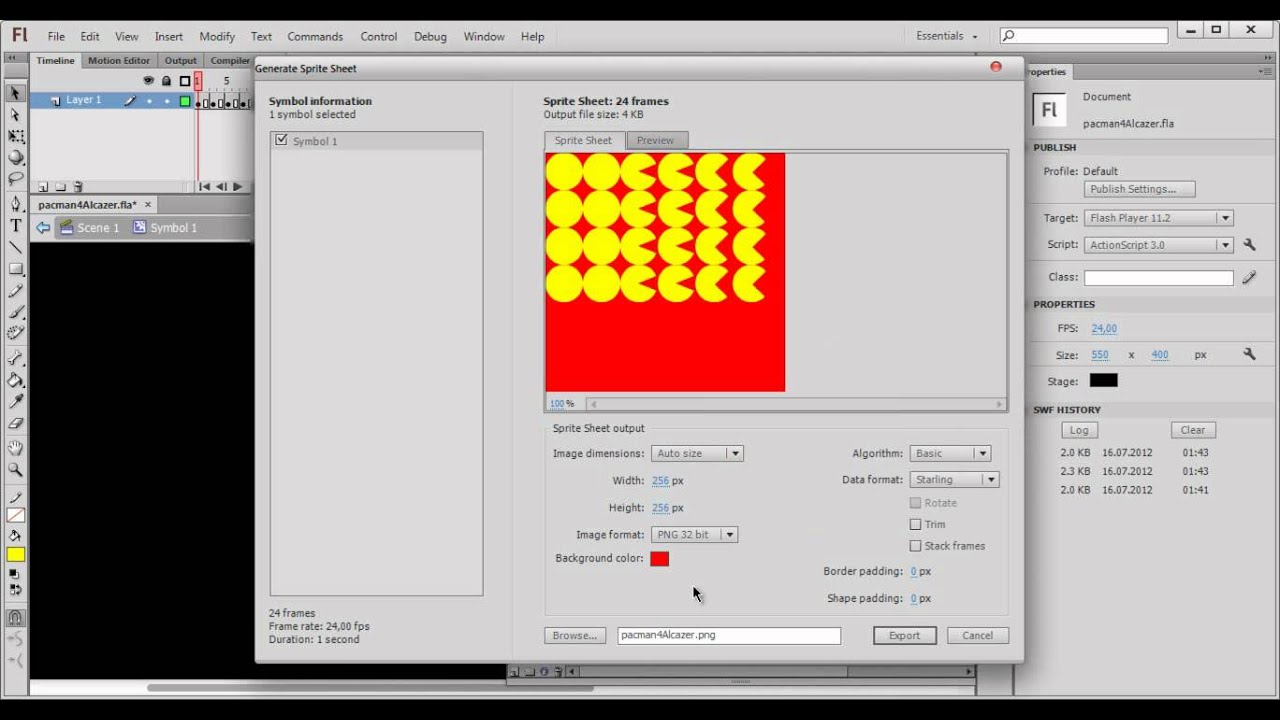Click the Clear button in SWF History
Image resolution: width=1280 pixels, height=720 pixels.
coord(1192,430)
